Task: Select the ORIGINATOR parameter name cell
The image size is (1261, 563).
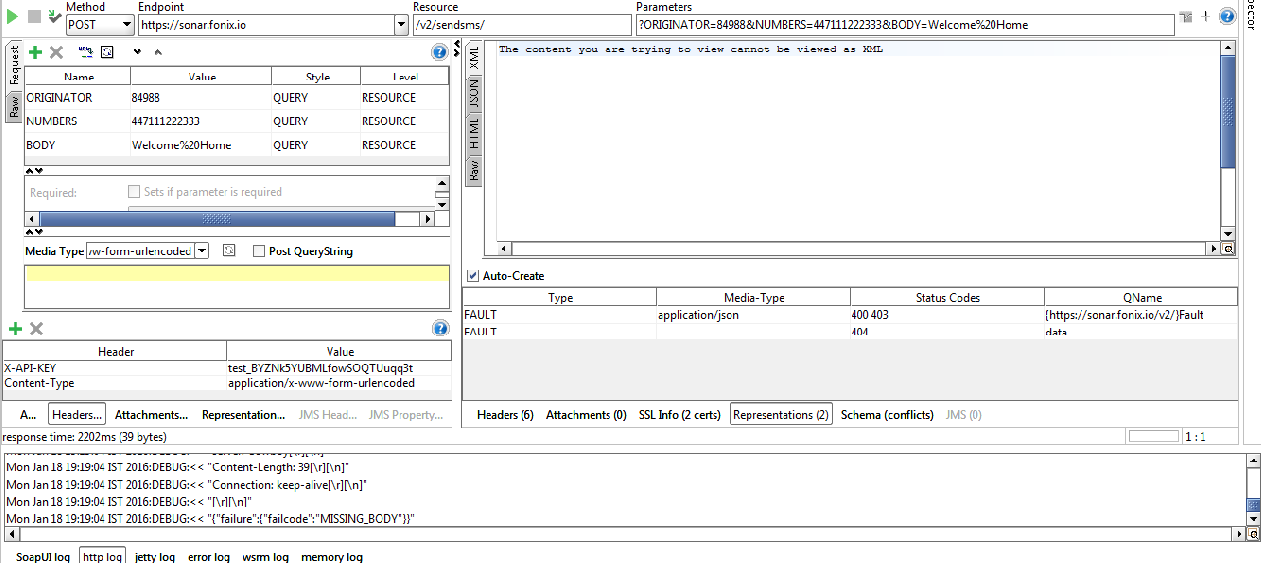Action: 77,98
